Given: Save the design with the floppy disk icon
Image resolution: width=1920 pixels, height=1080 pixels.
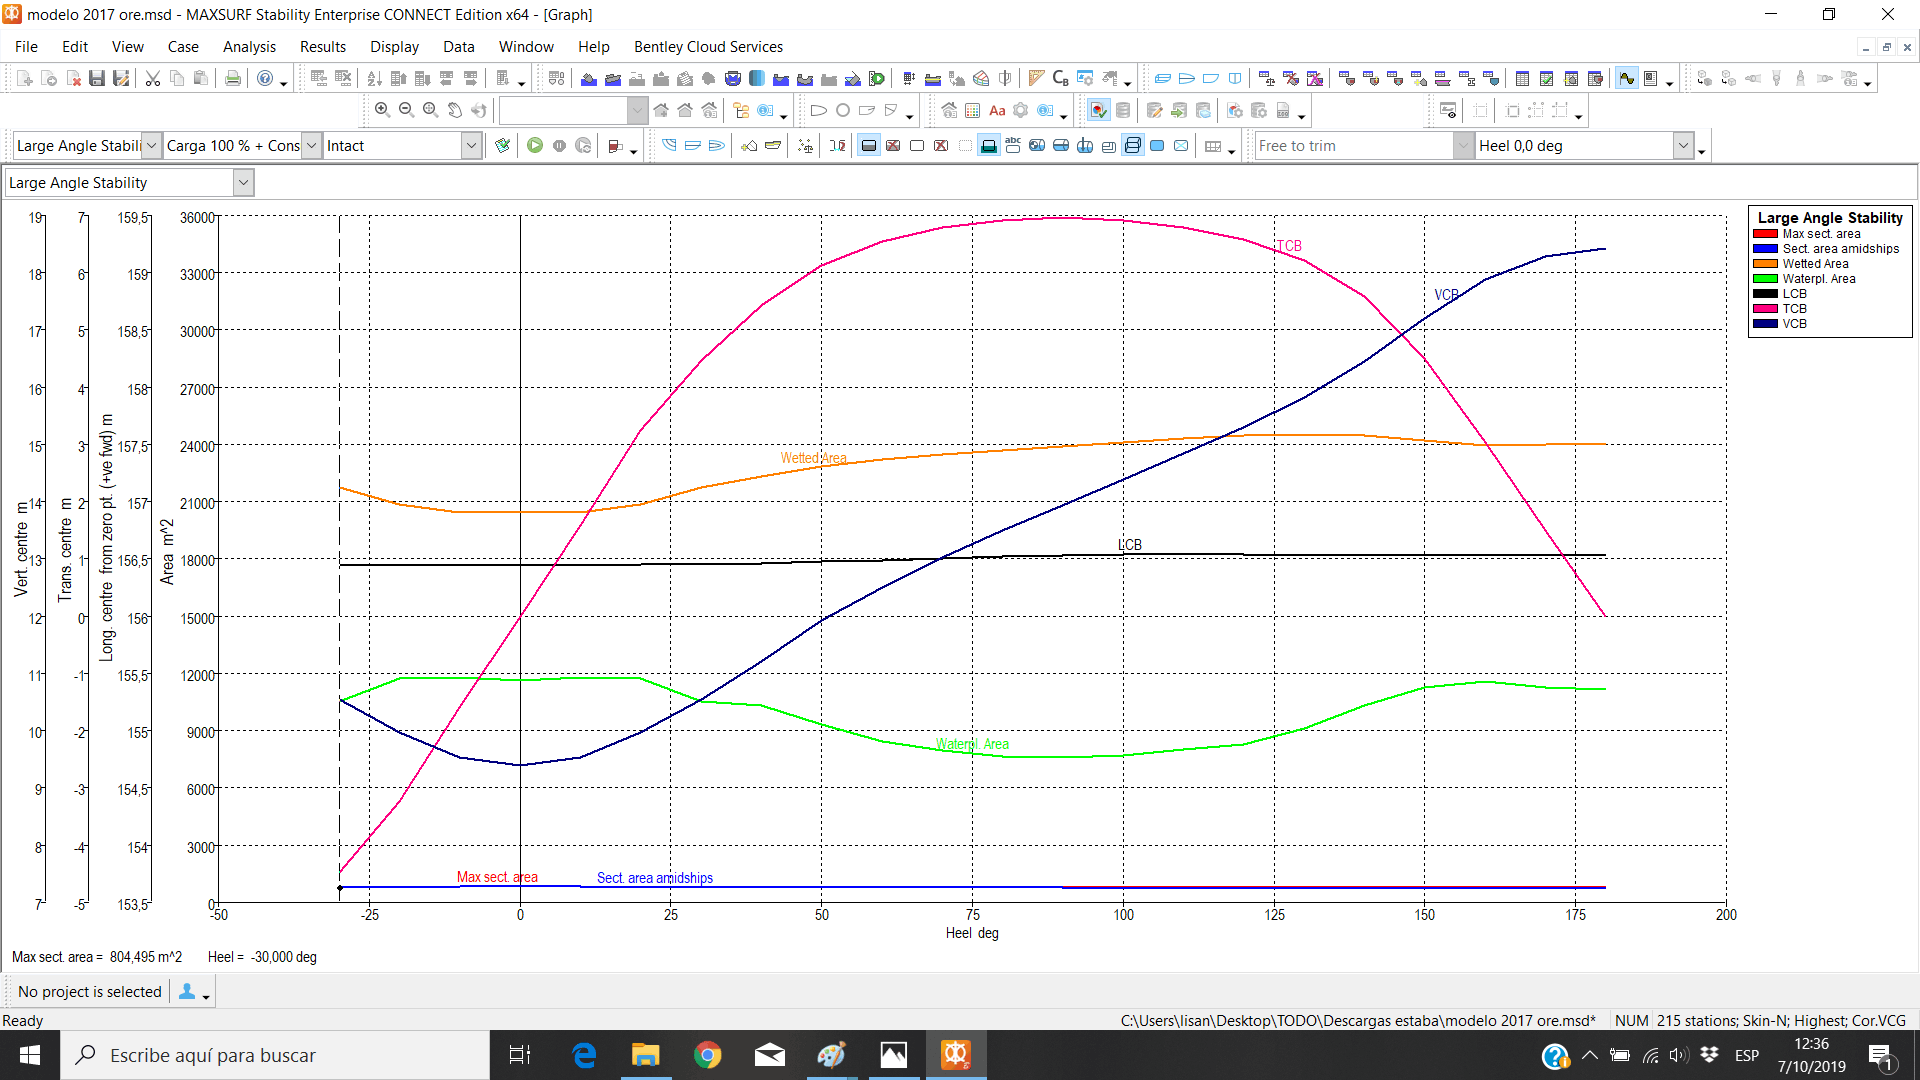Looking at the screenshot, I should [x=97, y=78].
